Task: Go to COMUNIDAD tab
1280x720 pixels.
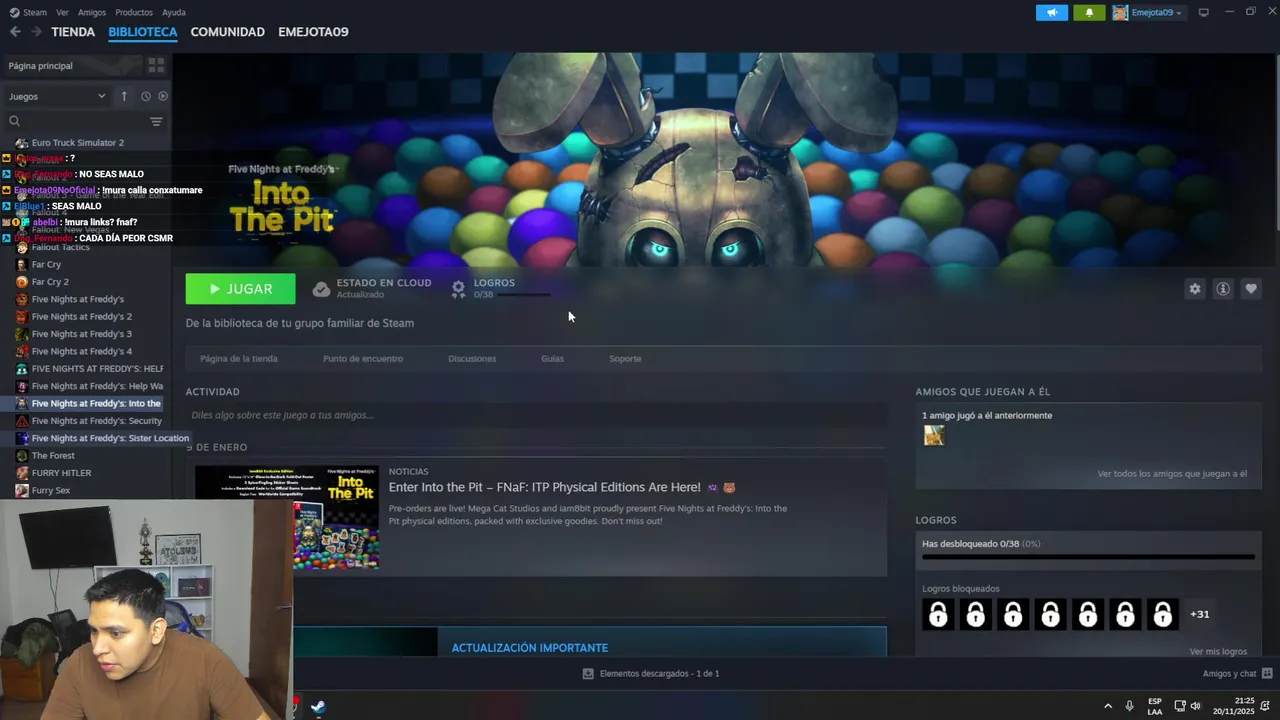Action: tap(228, 32)
